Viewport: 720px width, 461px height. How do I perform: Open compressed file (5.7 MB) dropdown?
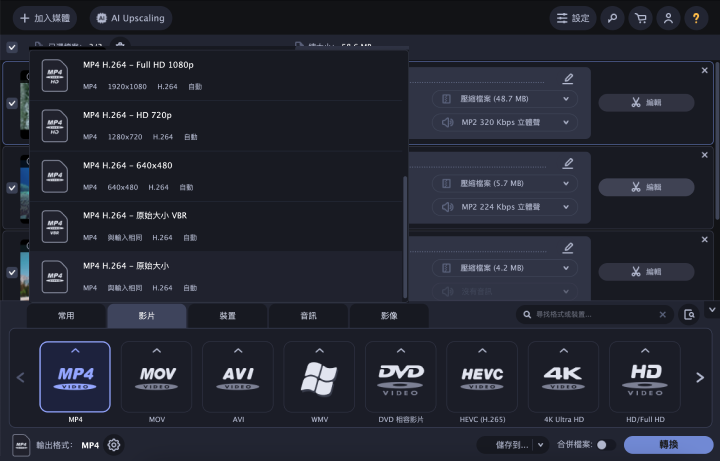pos(505,183)
